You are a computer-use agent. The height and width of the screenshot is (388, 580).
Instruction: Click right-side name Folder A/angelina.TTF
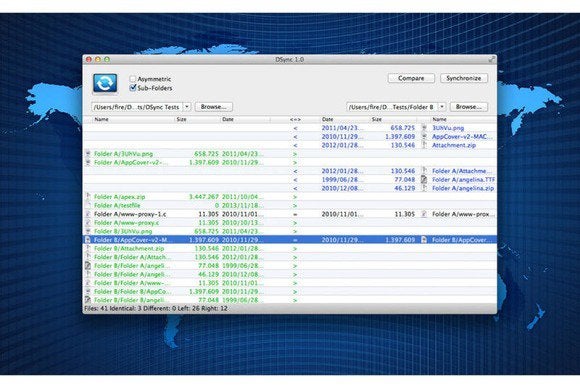tap(463, 179)
